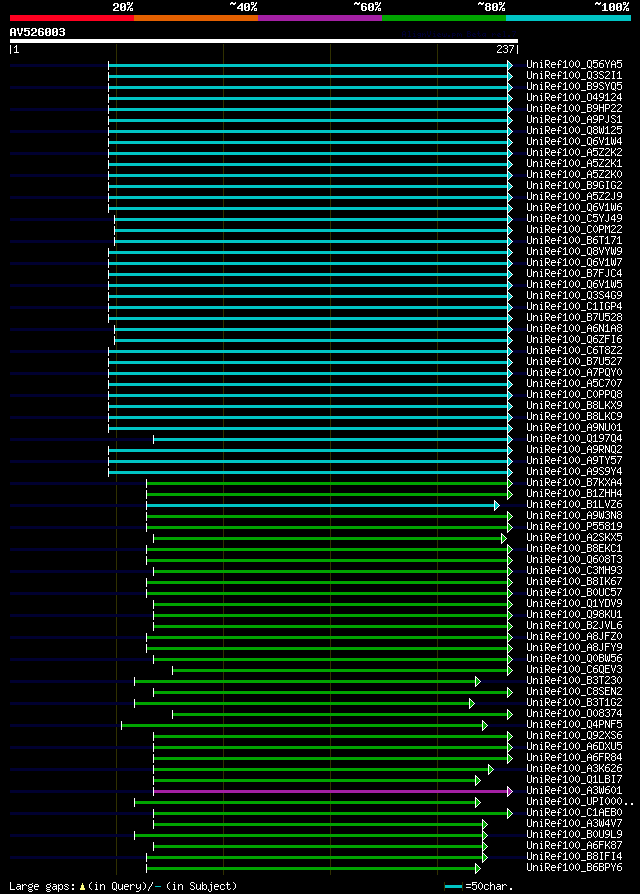Select the UniRef100_A5Z2K0 label

[574, 174]
